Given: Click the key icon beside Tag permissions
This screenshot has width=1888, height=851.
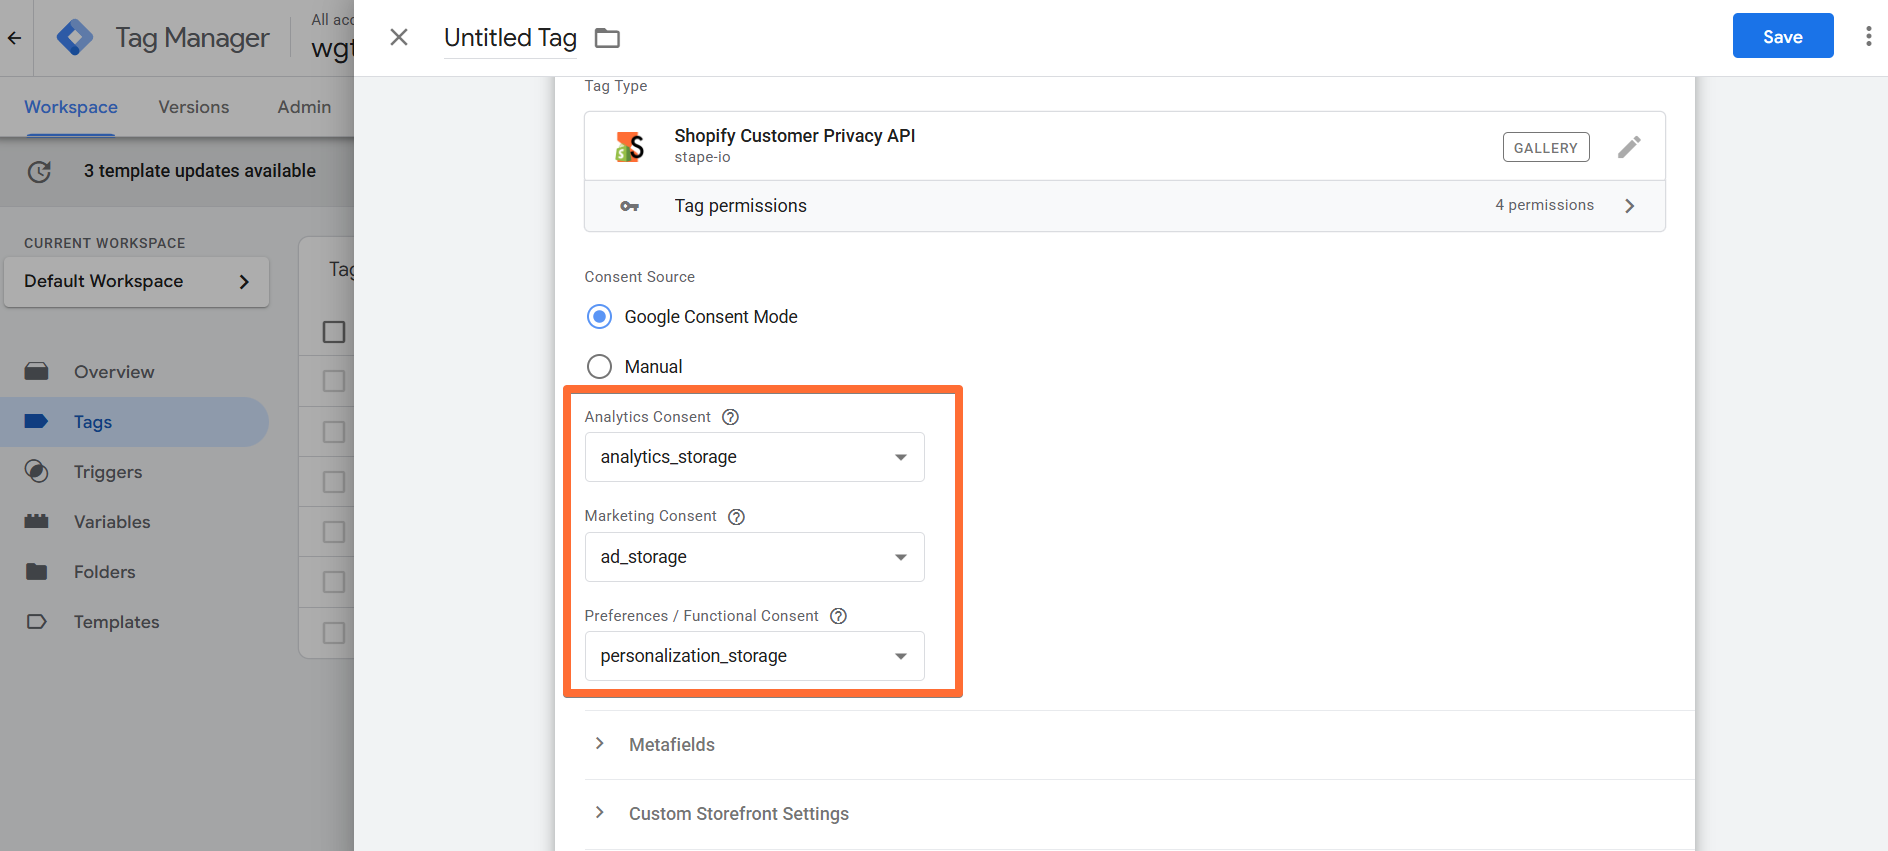Looking at the screenshot, I should pyautogui.click(x=629, y=206).
